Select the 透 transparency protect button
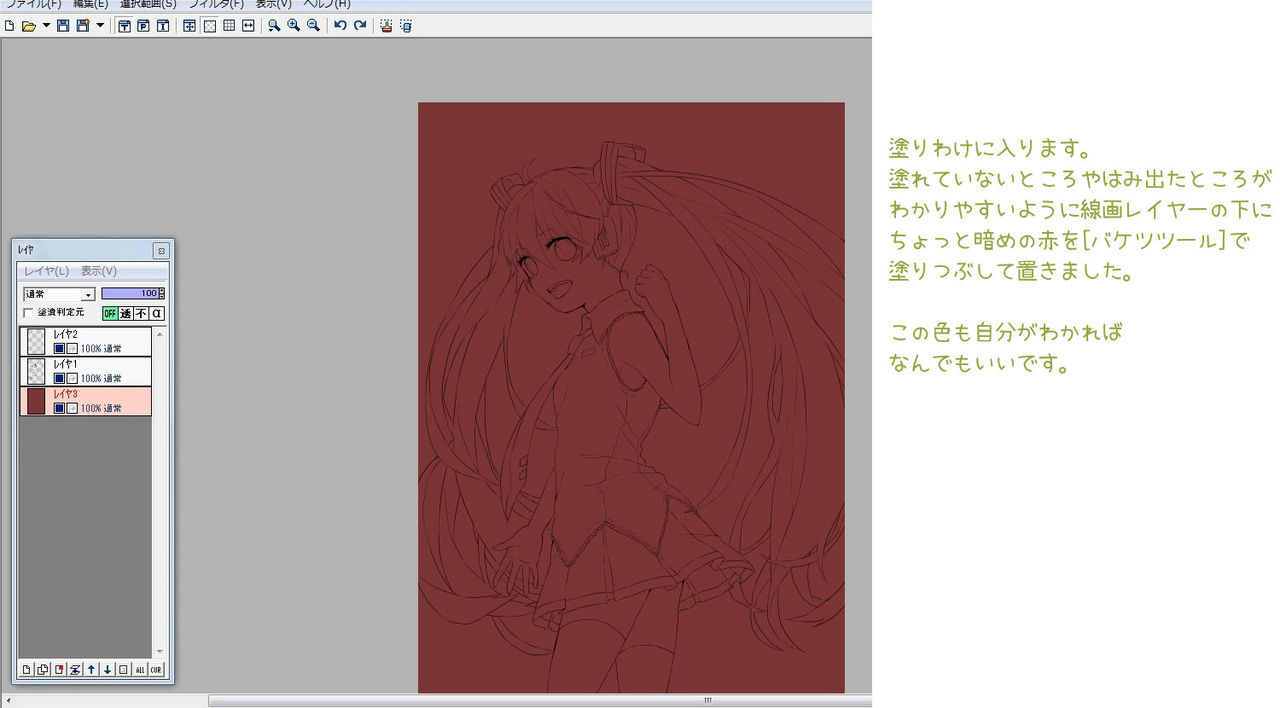Screen dimensions: 1280x708 pyautogui.click(x=126, y=313)
